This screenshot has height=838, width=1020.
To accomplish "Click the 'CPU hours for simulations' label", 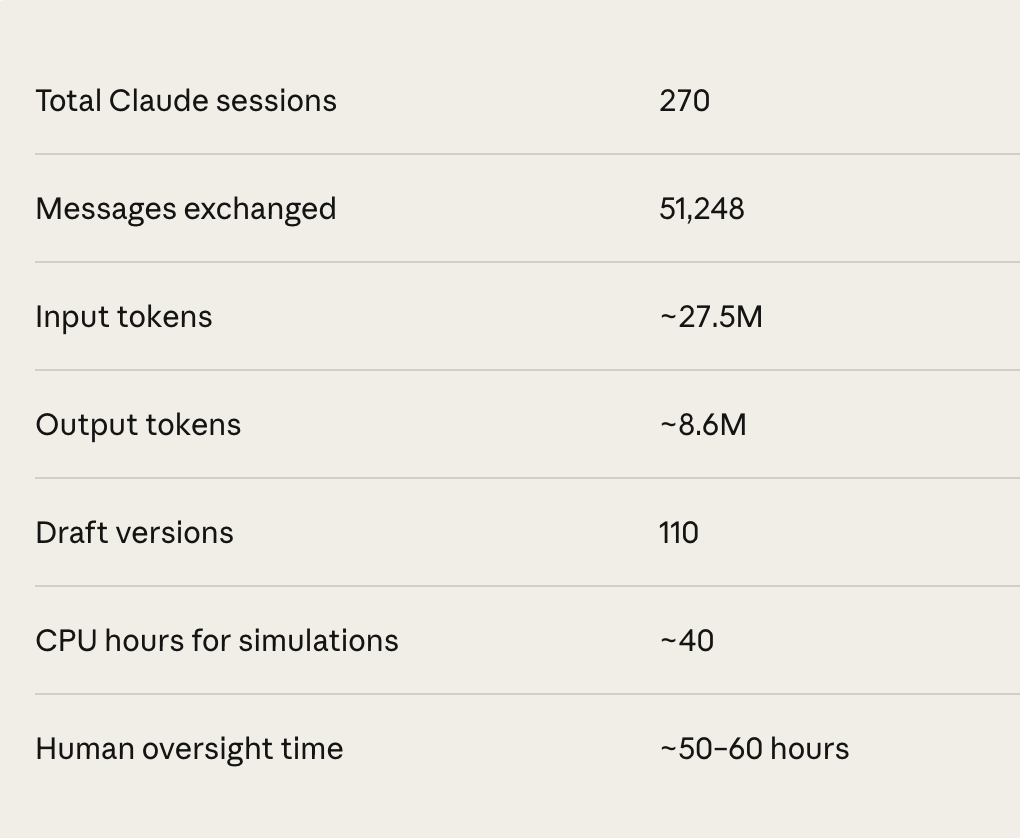I will coord(217,641).
